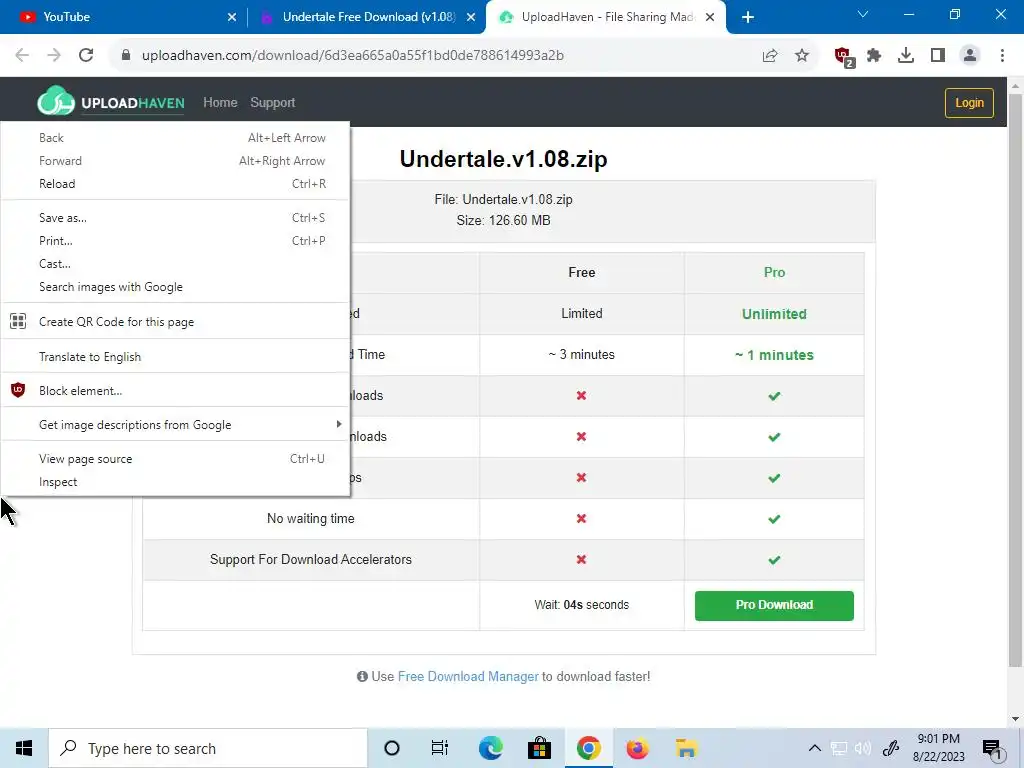The width and height of the screenshot is (1024, 768).
Task: Close the Undertale Free Download tab
Action: click(470, 17)
